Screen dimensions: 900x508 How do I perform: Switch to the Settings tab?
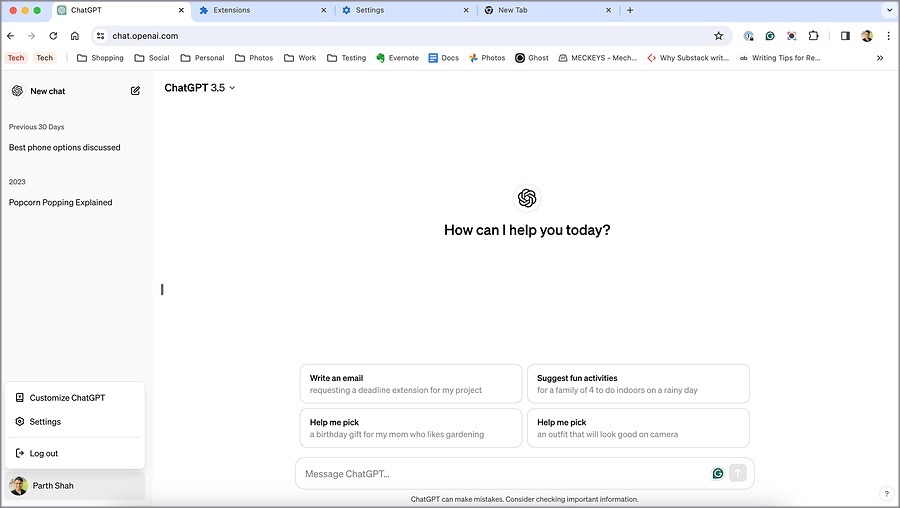pos(405,10)
